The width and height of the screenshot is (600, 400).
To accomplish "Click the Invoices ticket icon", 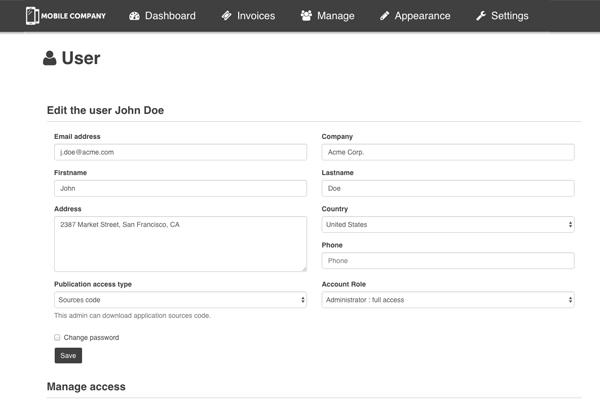I will pyautogui.click(x=227, y=16).
